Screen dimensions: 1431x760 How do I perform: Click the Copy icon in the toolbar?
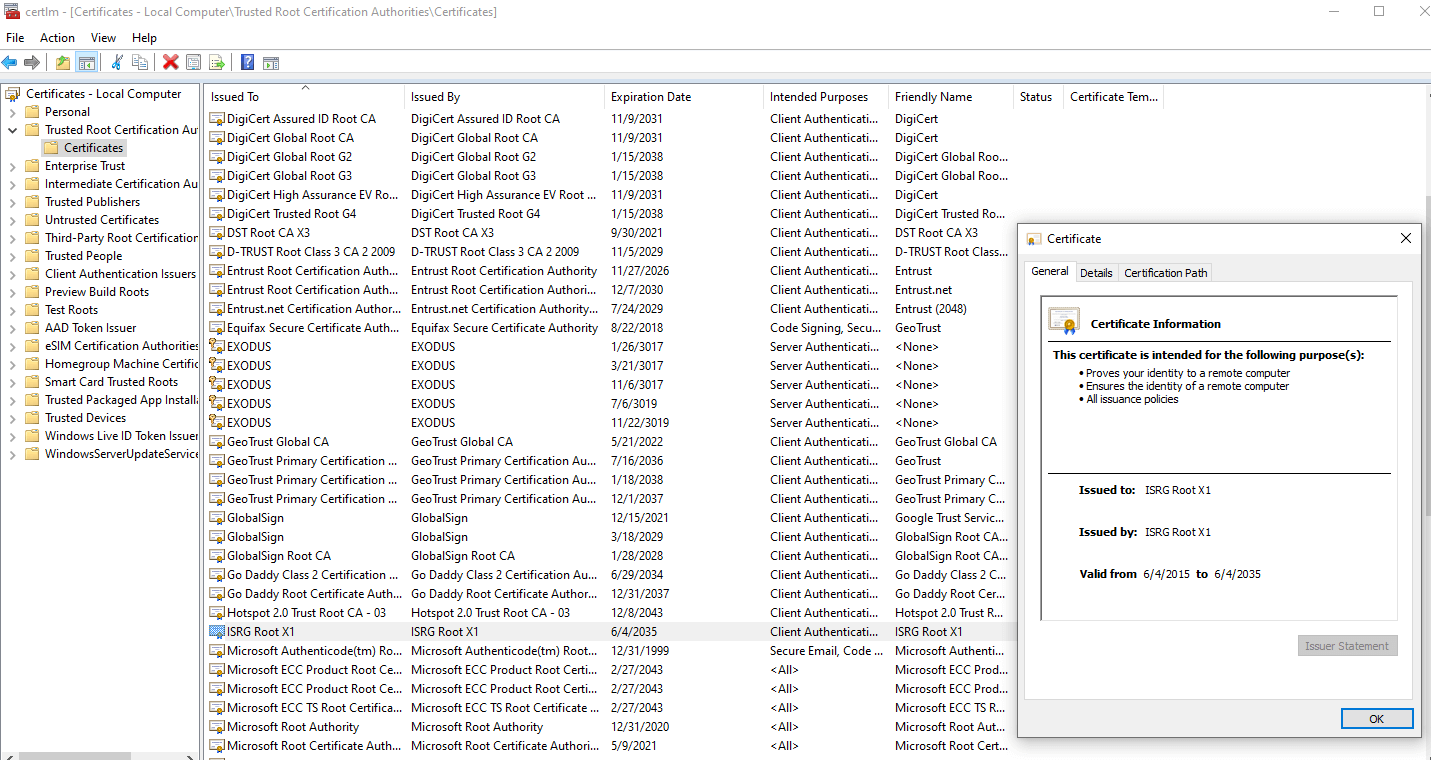[x=140, y=62]
